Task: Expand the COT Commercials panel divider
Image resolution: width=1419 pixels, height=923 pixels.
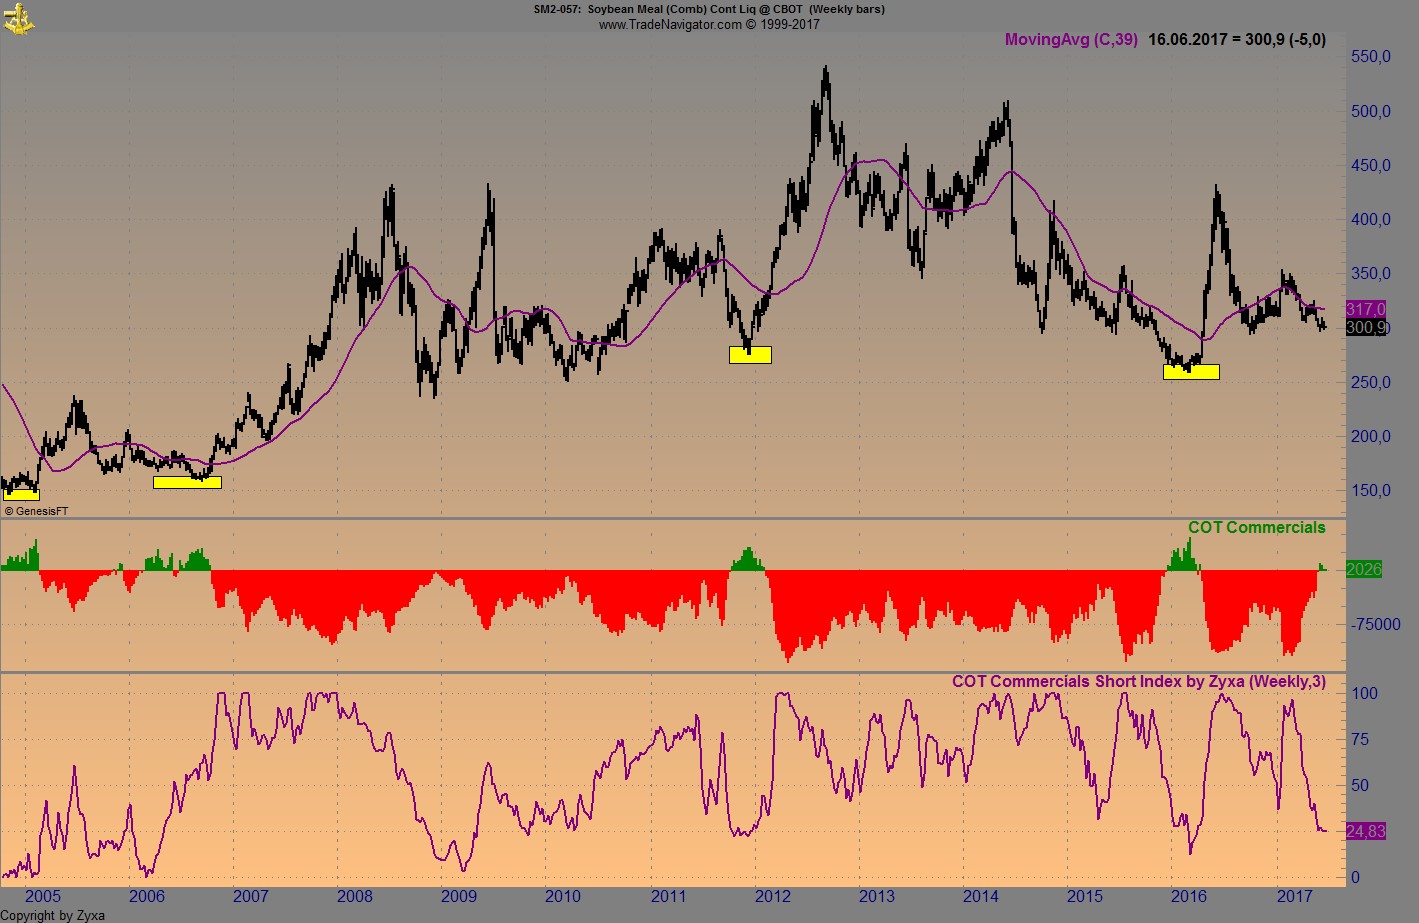Action: point(670,518)
